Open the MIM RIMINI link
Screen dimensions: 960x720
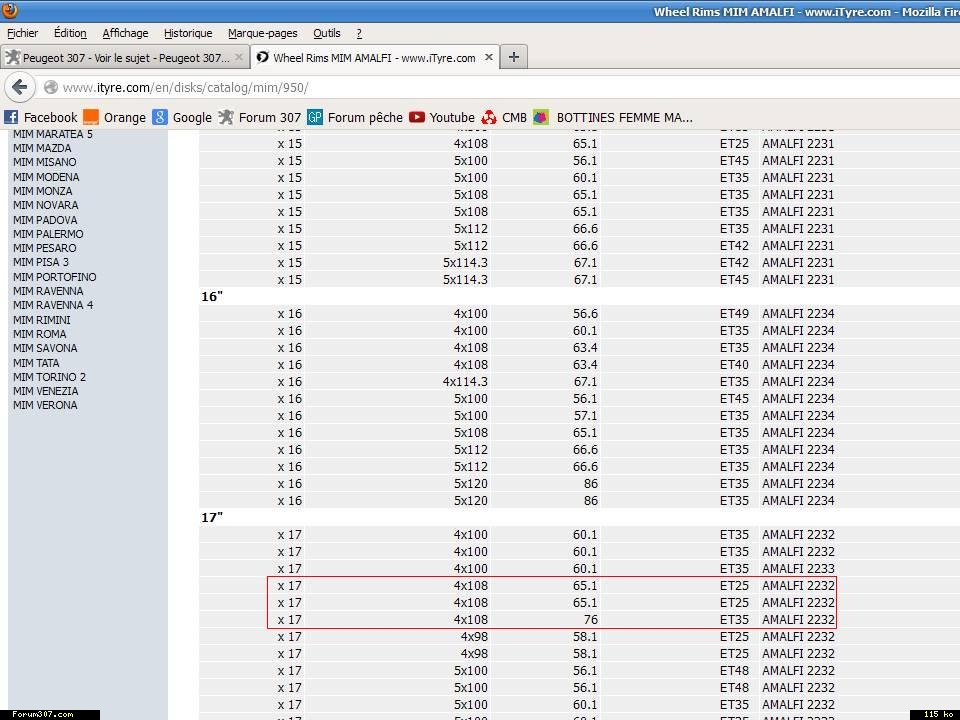tap(41, 320)
